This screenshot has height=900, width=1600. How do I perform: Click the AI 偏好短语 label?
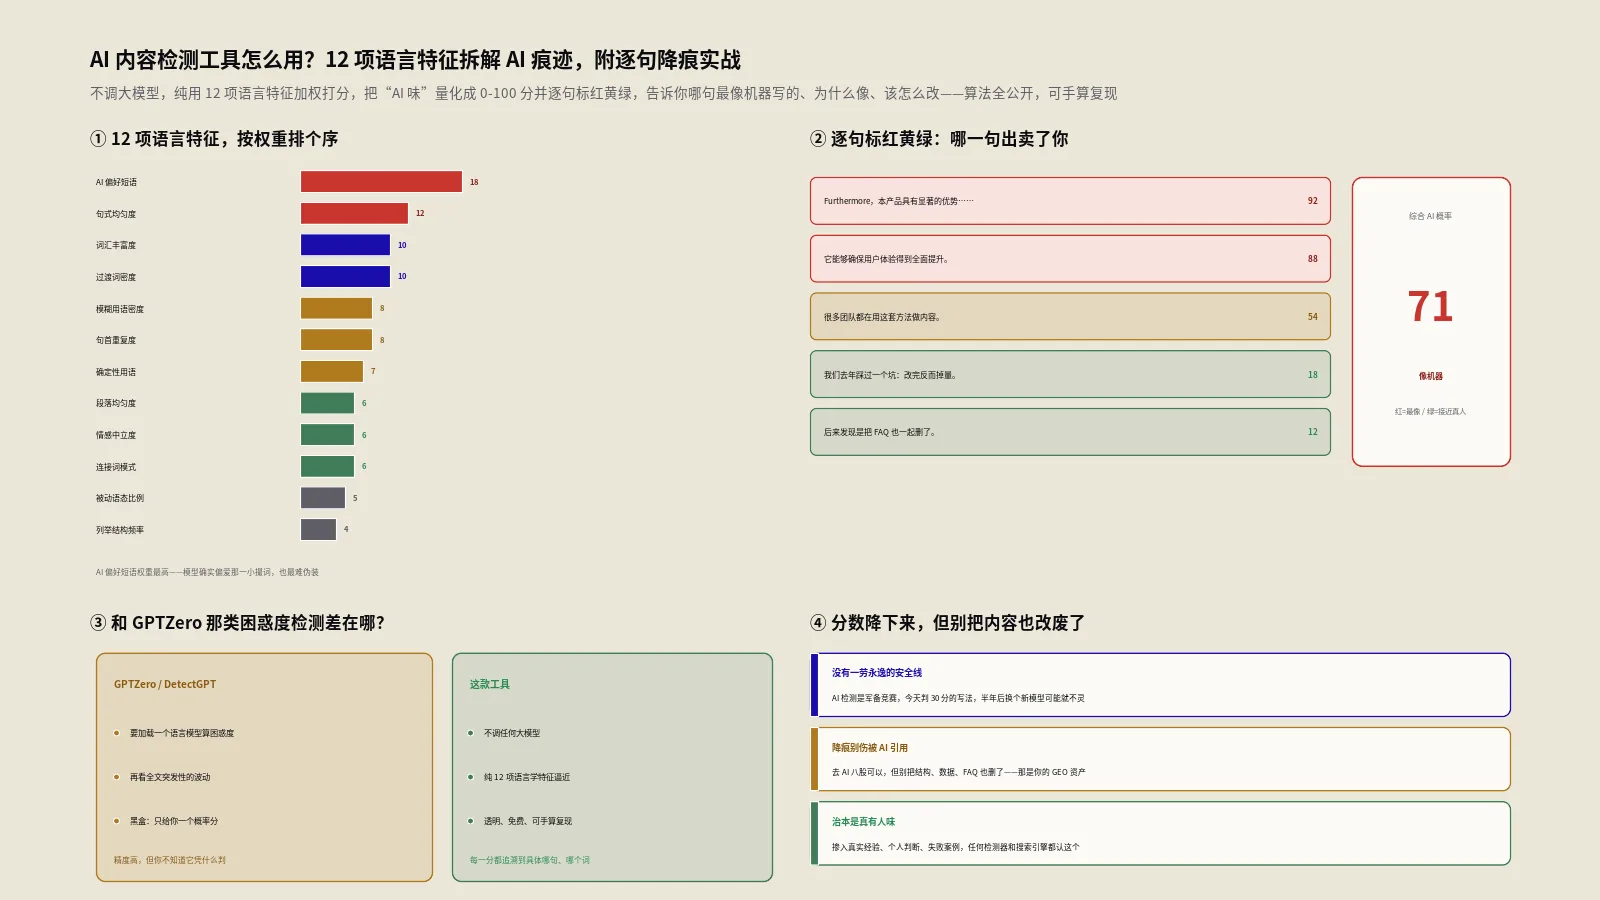(x=116, y=182)
